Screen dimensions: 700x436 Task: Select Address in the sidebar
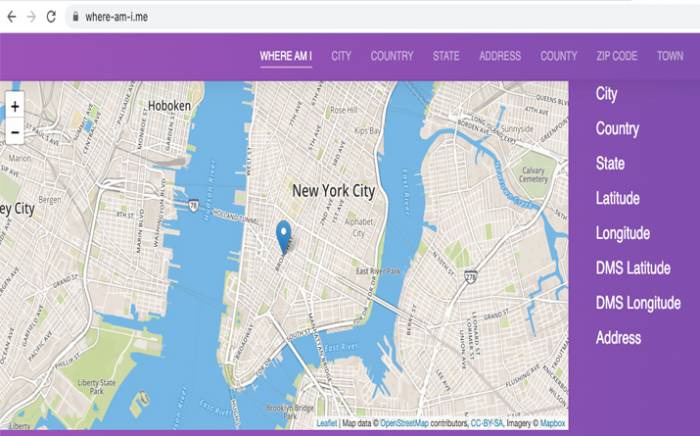point(618,337)
